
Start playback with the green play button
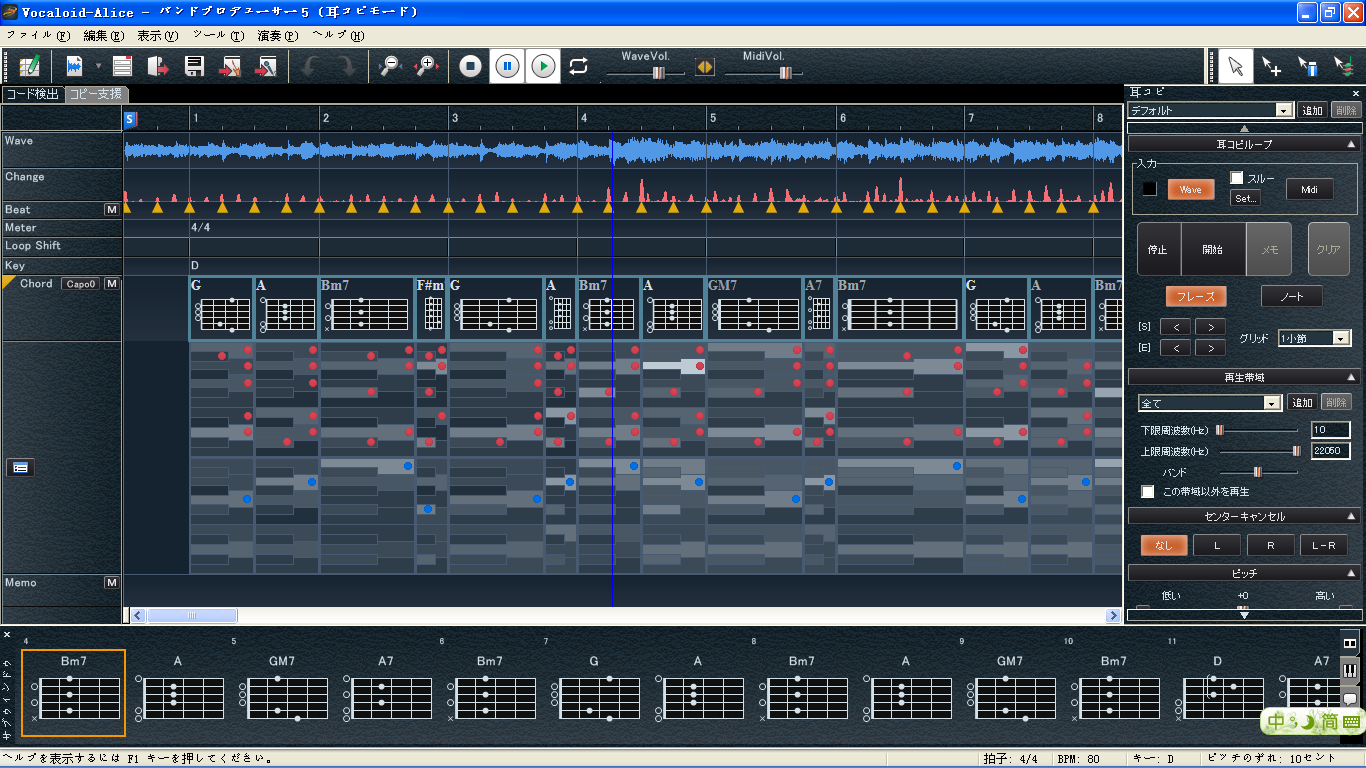coord(543,66)
